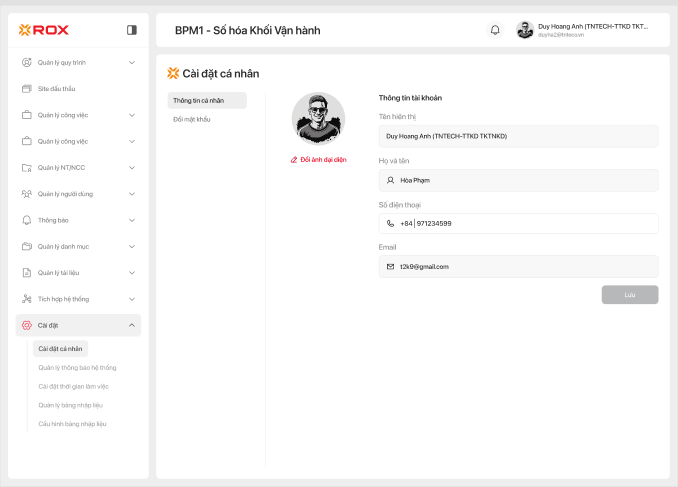Expand the Thông báo sidebar chevron

pos(132,220)
